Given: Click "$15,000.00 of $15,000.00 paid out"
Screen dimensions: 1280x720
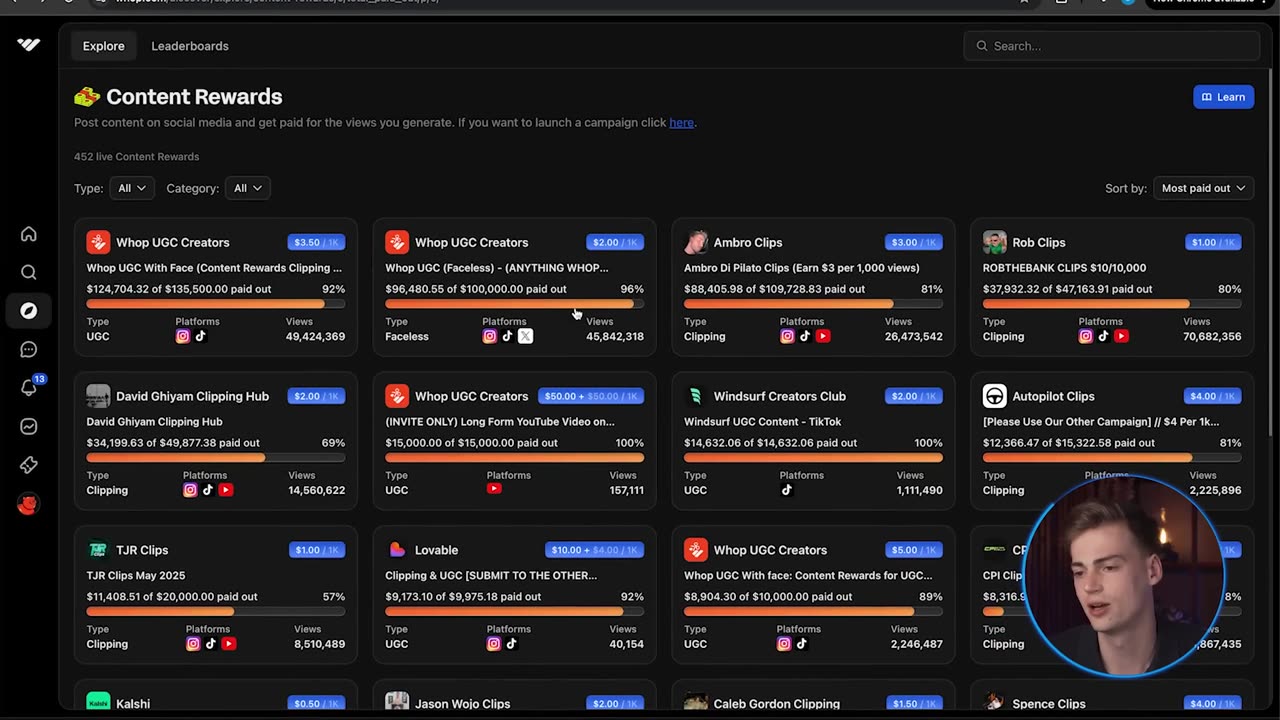Looking at the screenshot, I should 471,443.
